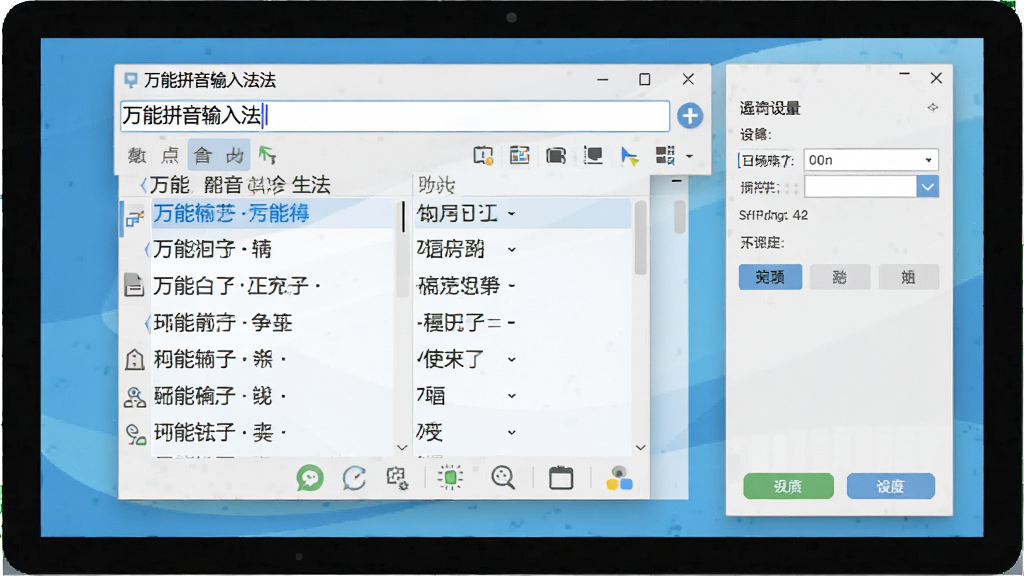Open the dropdown arrow at the toolbar's right end
Screen dimensions: 1024x576
[689, 156]
